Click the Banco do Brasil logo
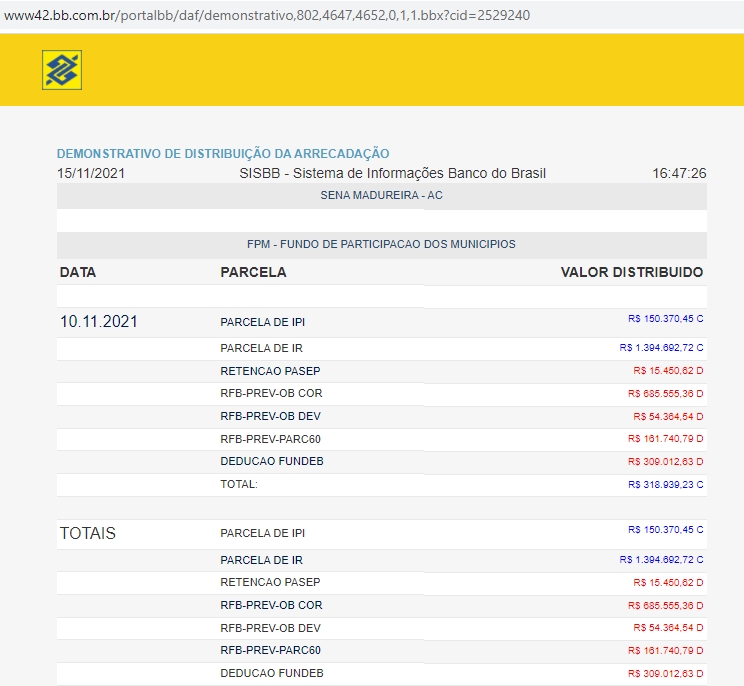The height and width of the screenshot is (686, 744). 62,70
